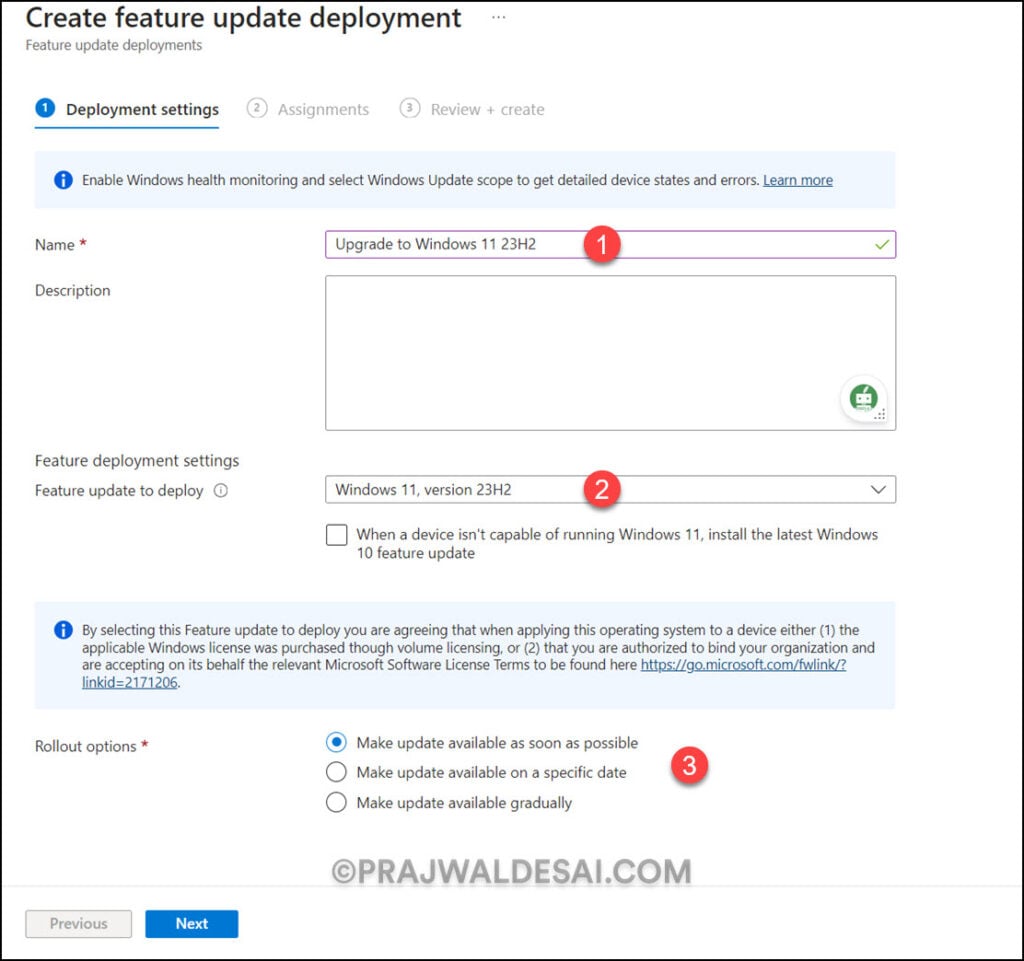The height and width of the screenshot is (961, 1024).
Task: Go to the Assignments tab
Action: tap(308, 109)
